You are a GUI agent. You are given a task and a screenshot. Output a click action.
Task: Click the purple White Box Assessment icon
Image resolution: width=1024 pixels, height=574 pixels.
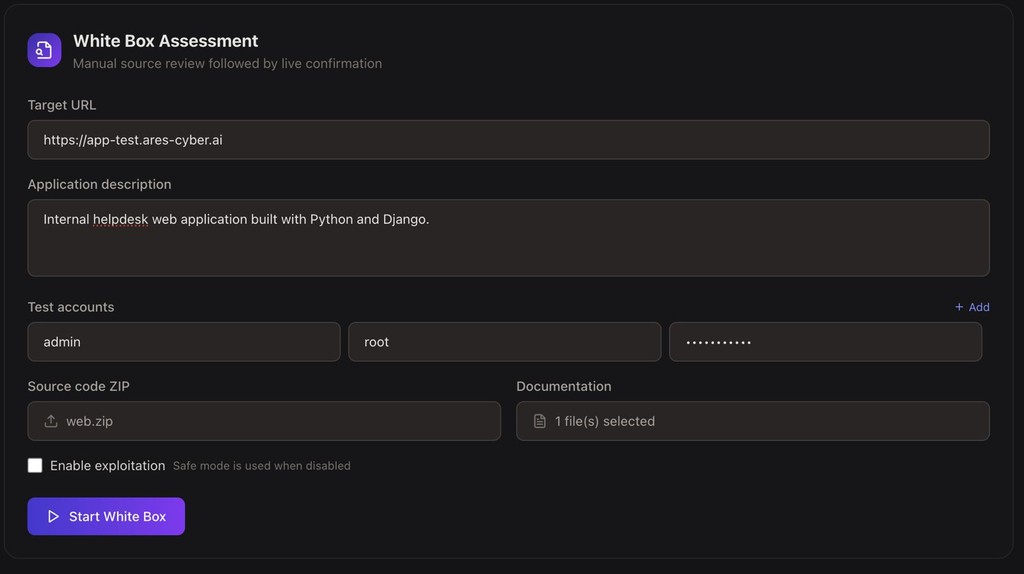click(x=44, y=50)
